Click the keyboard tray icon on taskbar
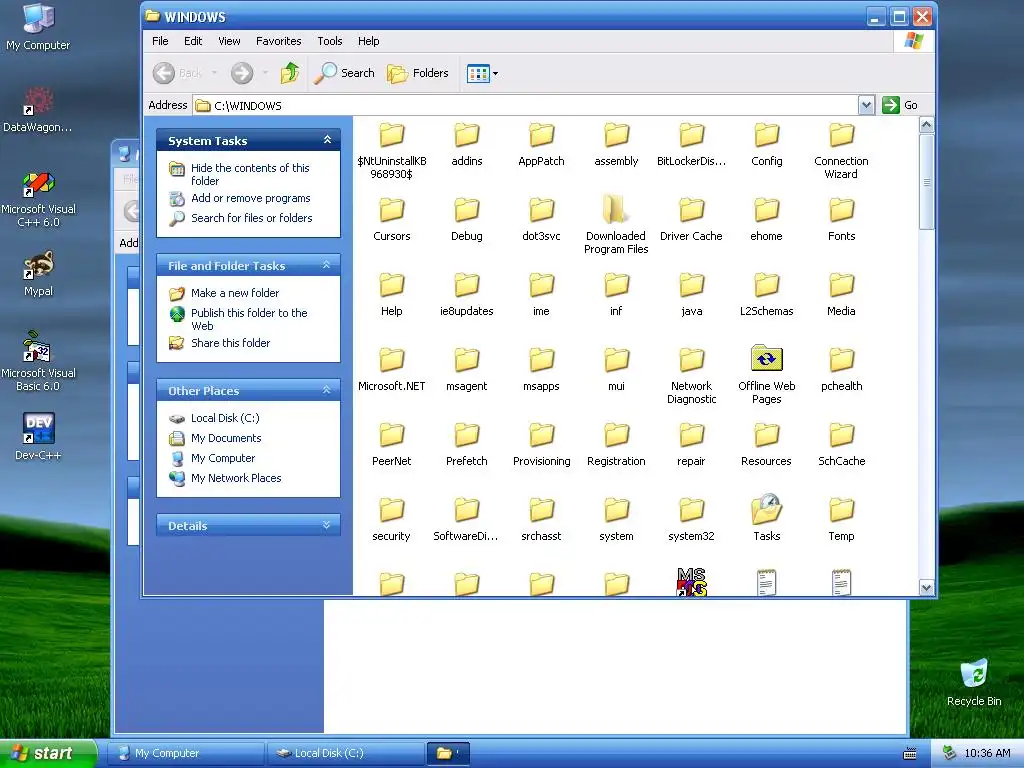This screenshot has height=768, width=1024. click(909, 754)
